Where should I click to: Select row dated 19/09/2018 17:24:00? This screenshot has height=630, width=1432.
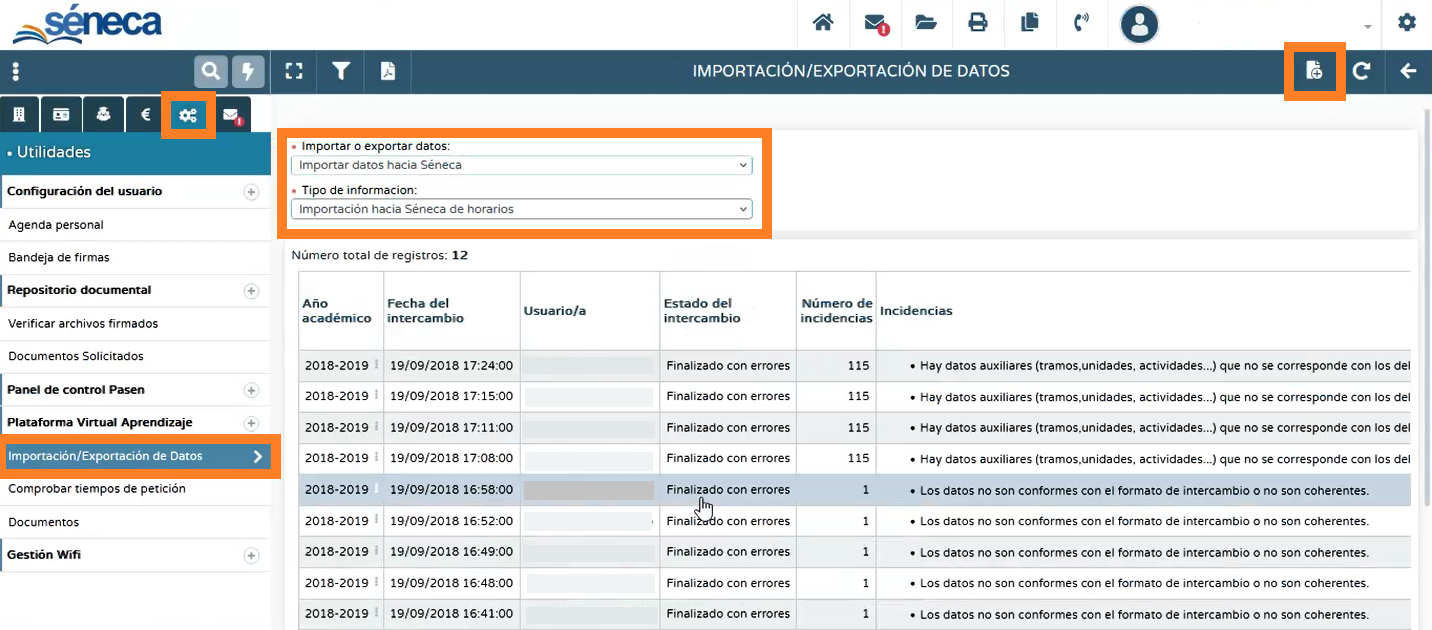(855, 366)
